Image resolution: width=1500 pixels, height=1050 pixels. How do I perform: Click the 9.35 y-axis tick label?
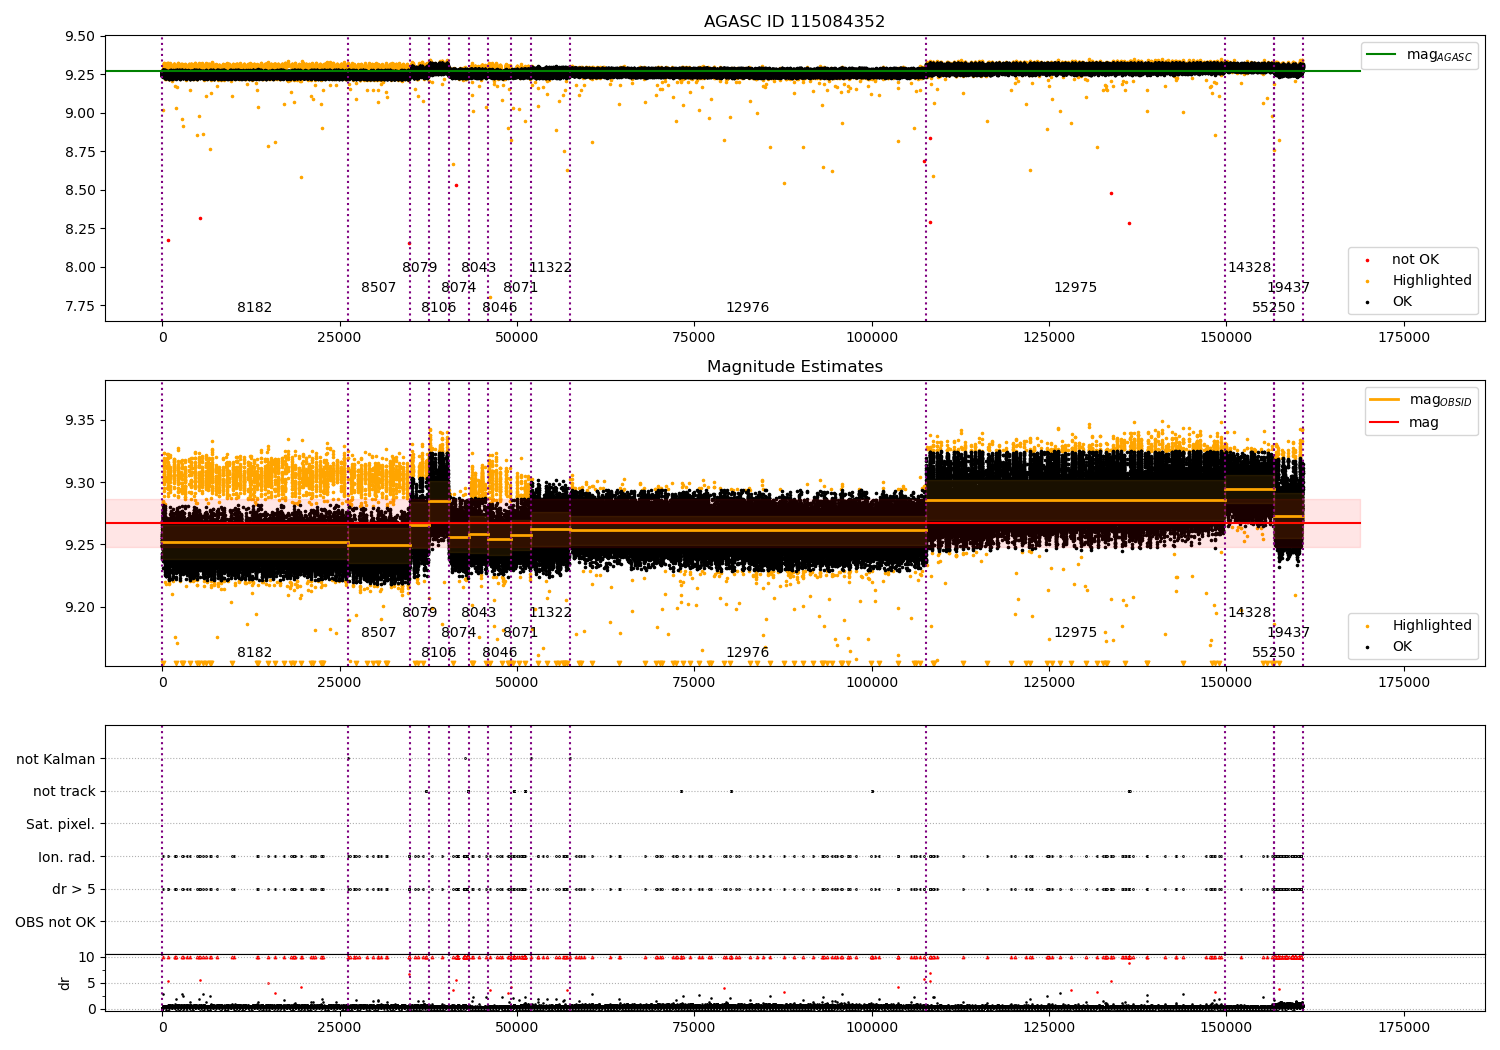[79, 420]
